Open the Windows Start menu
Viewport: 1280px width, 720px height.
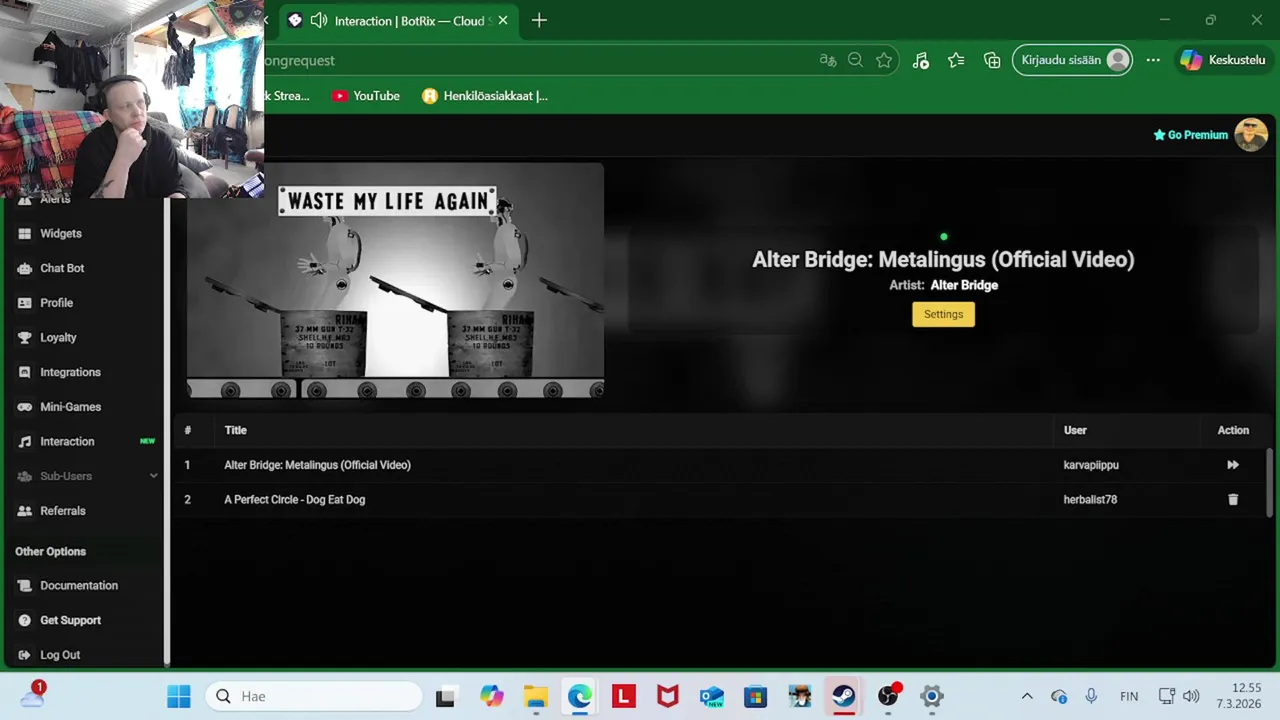(179, 696)
